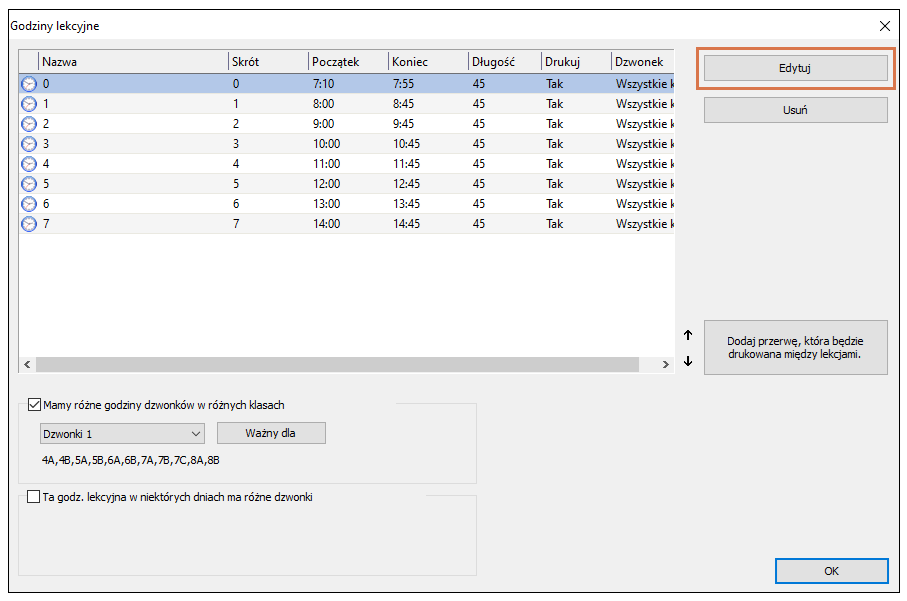Screen dimensions: 907x601
Task: Open the 'Dzwonki 1' dropdown
Action: (122, 434)
